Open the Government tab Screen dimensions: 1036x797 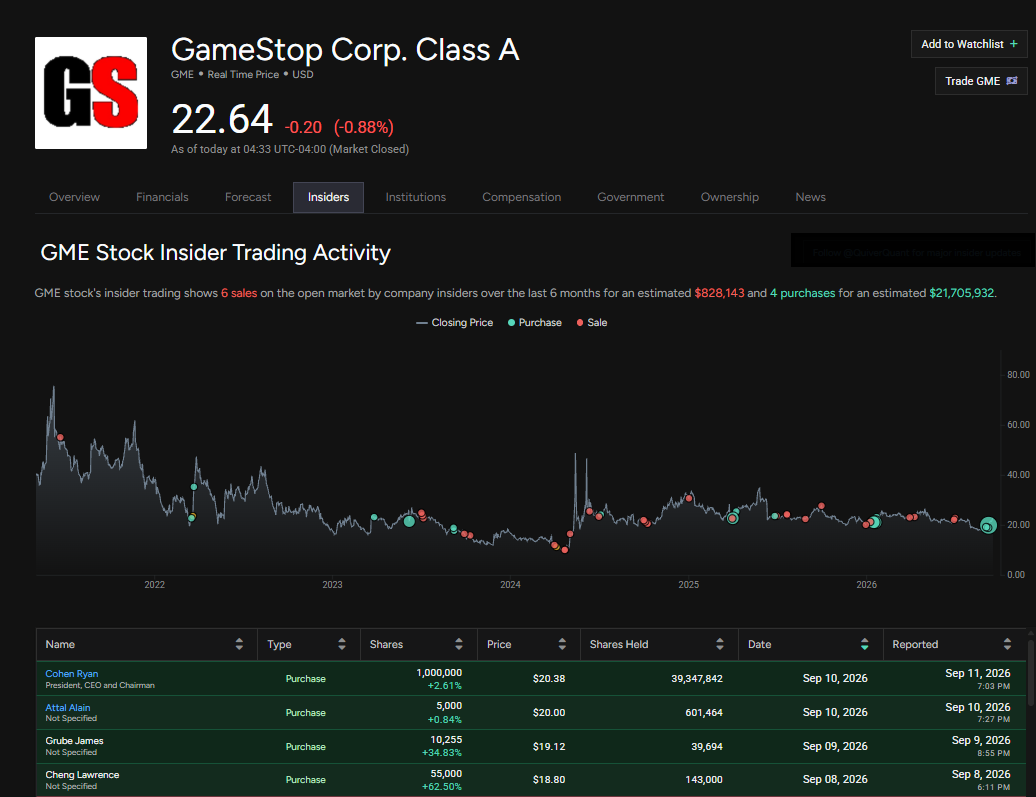(630, 197)
